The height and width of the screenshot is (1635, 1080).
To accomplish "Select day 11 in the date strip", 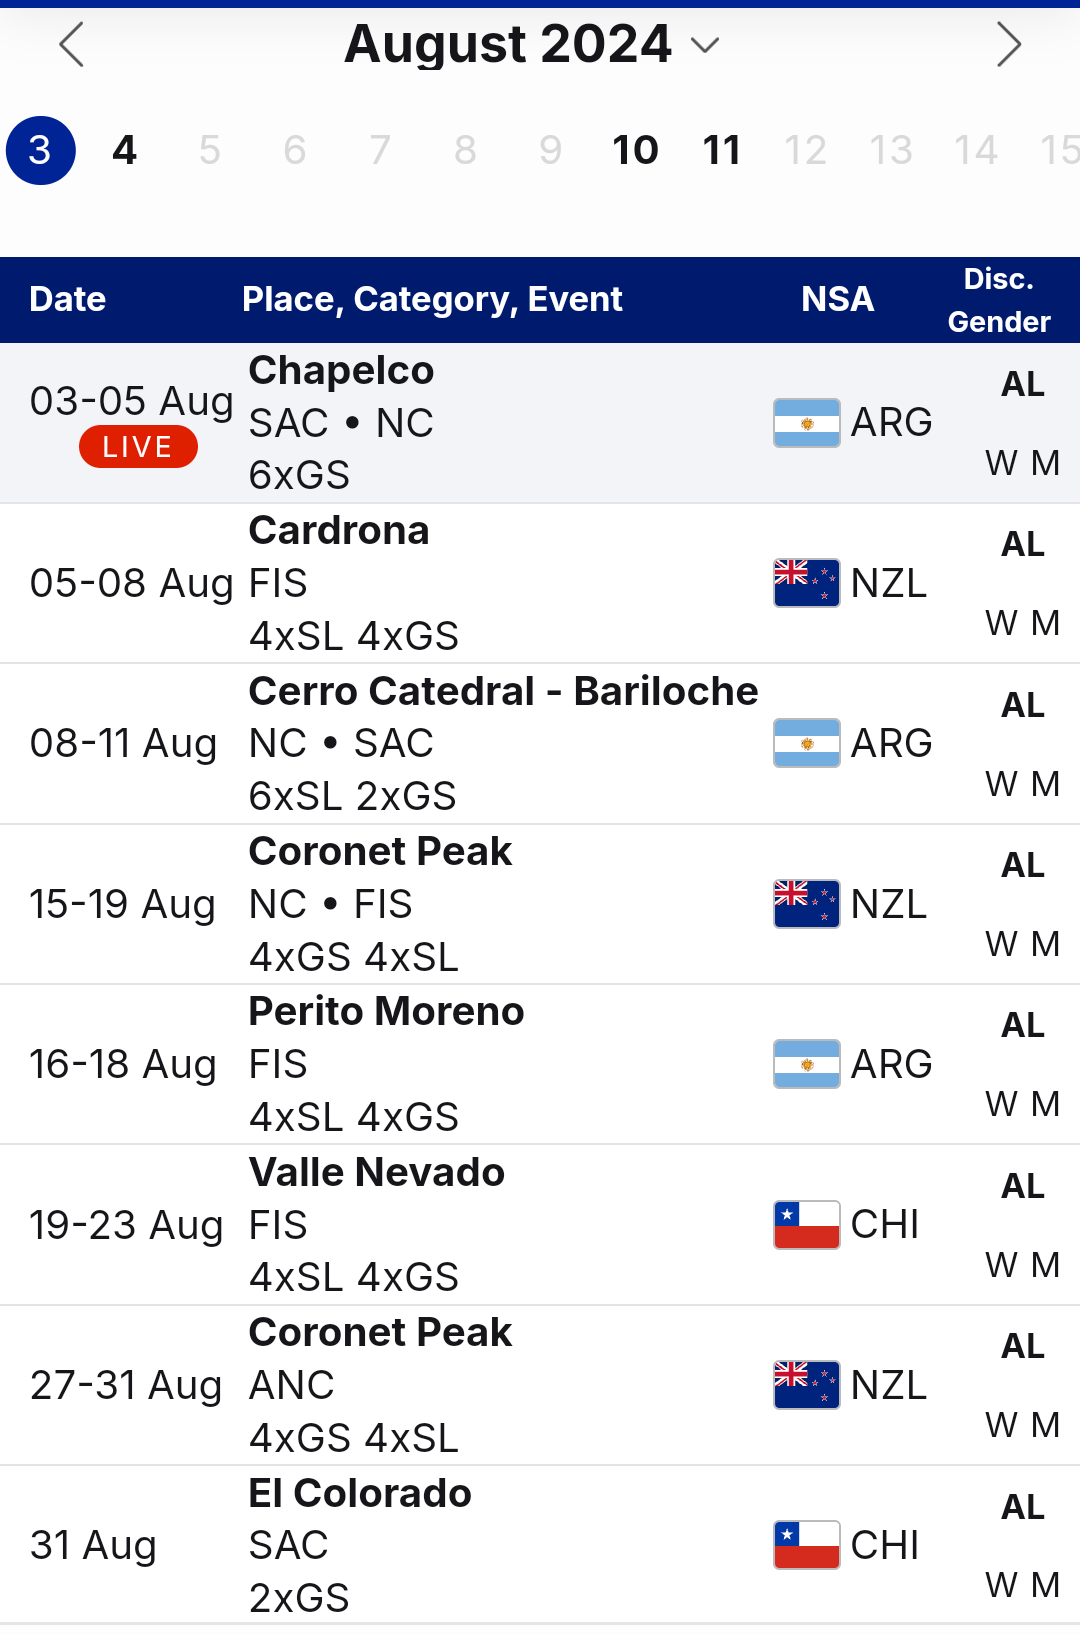I will 721,151.
